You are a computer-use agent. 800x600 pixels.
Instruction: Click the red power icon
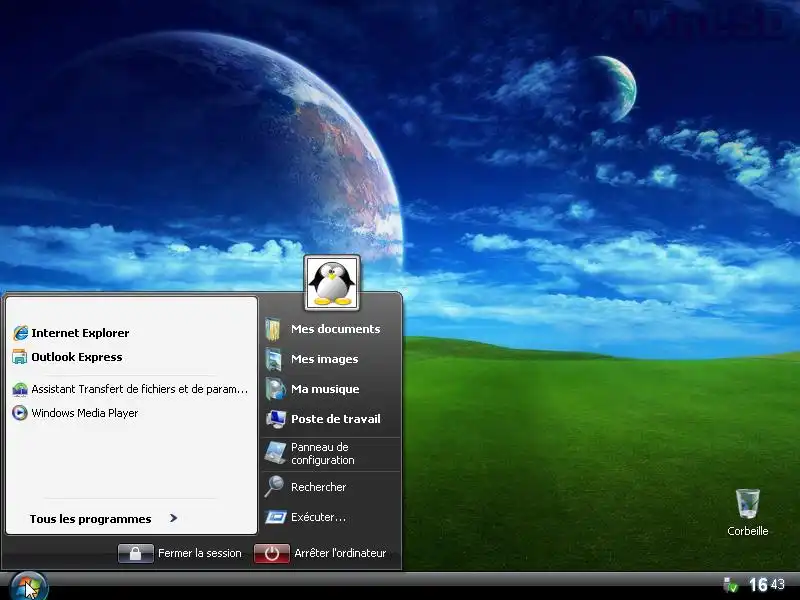pyautogui.click(x=271, y=554)
